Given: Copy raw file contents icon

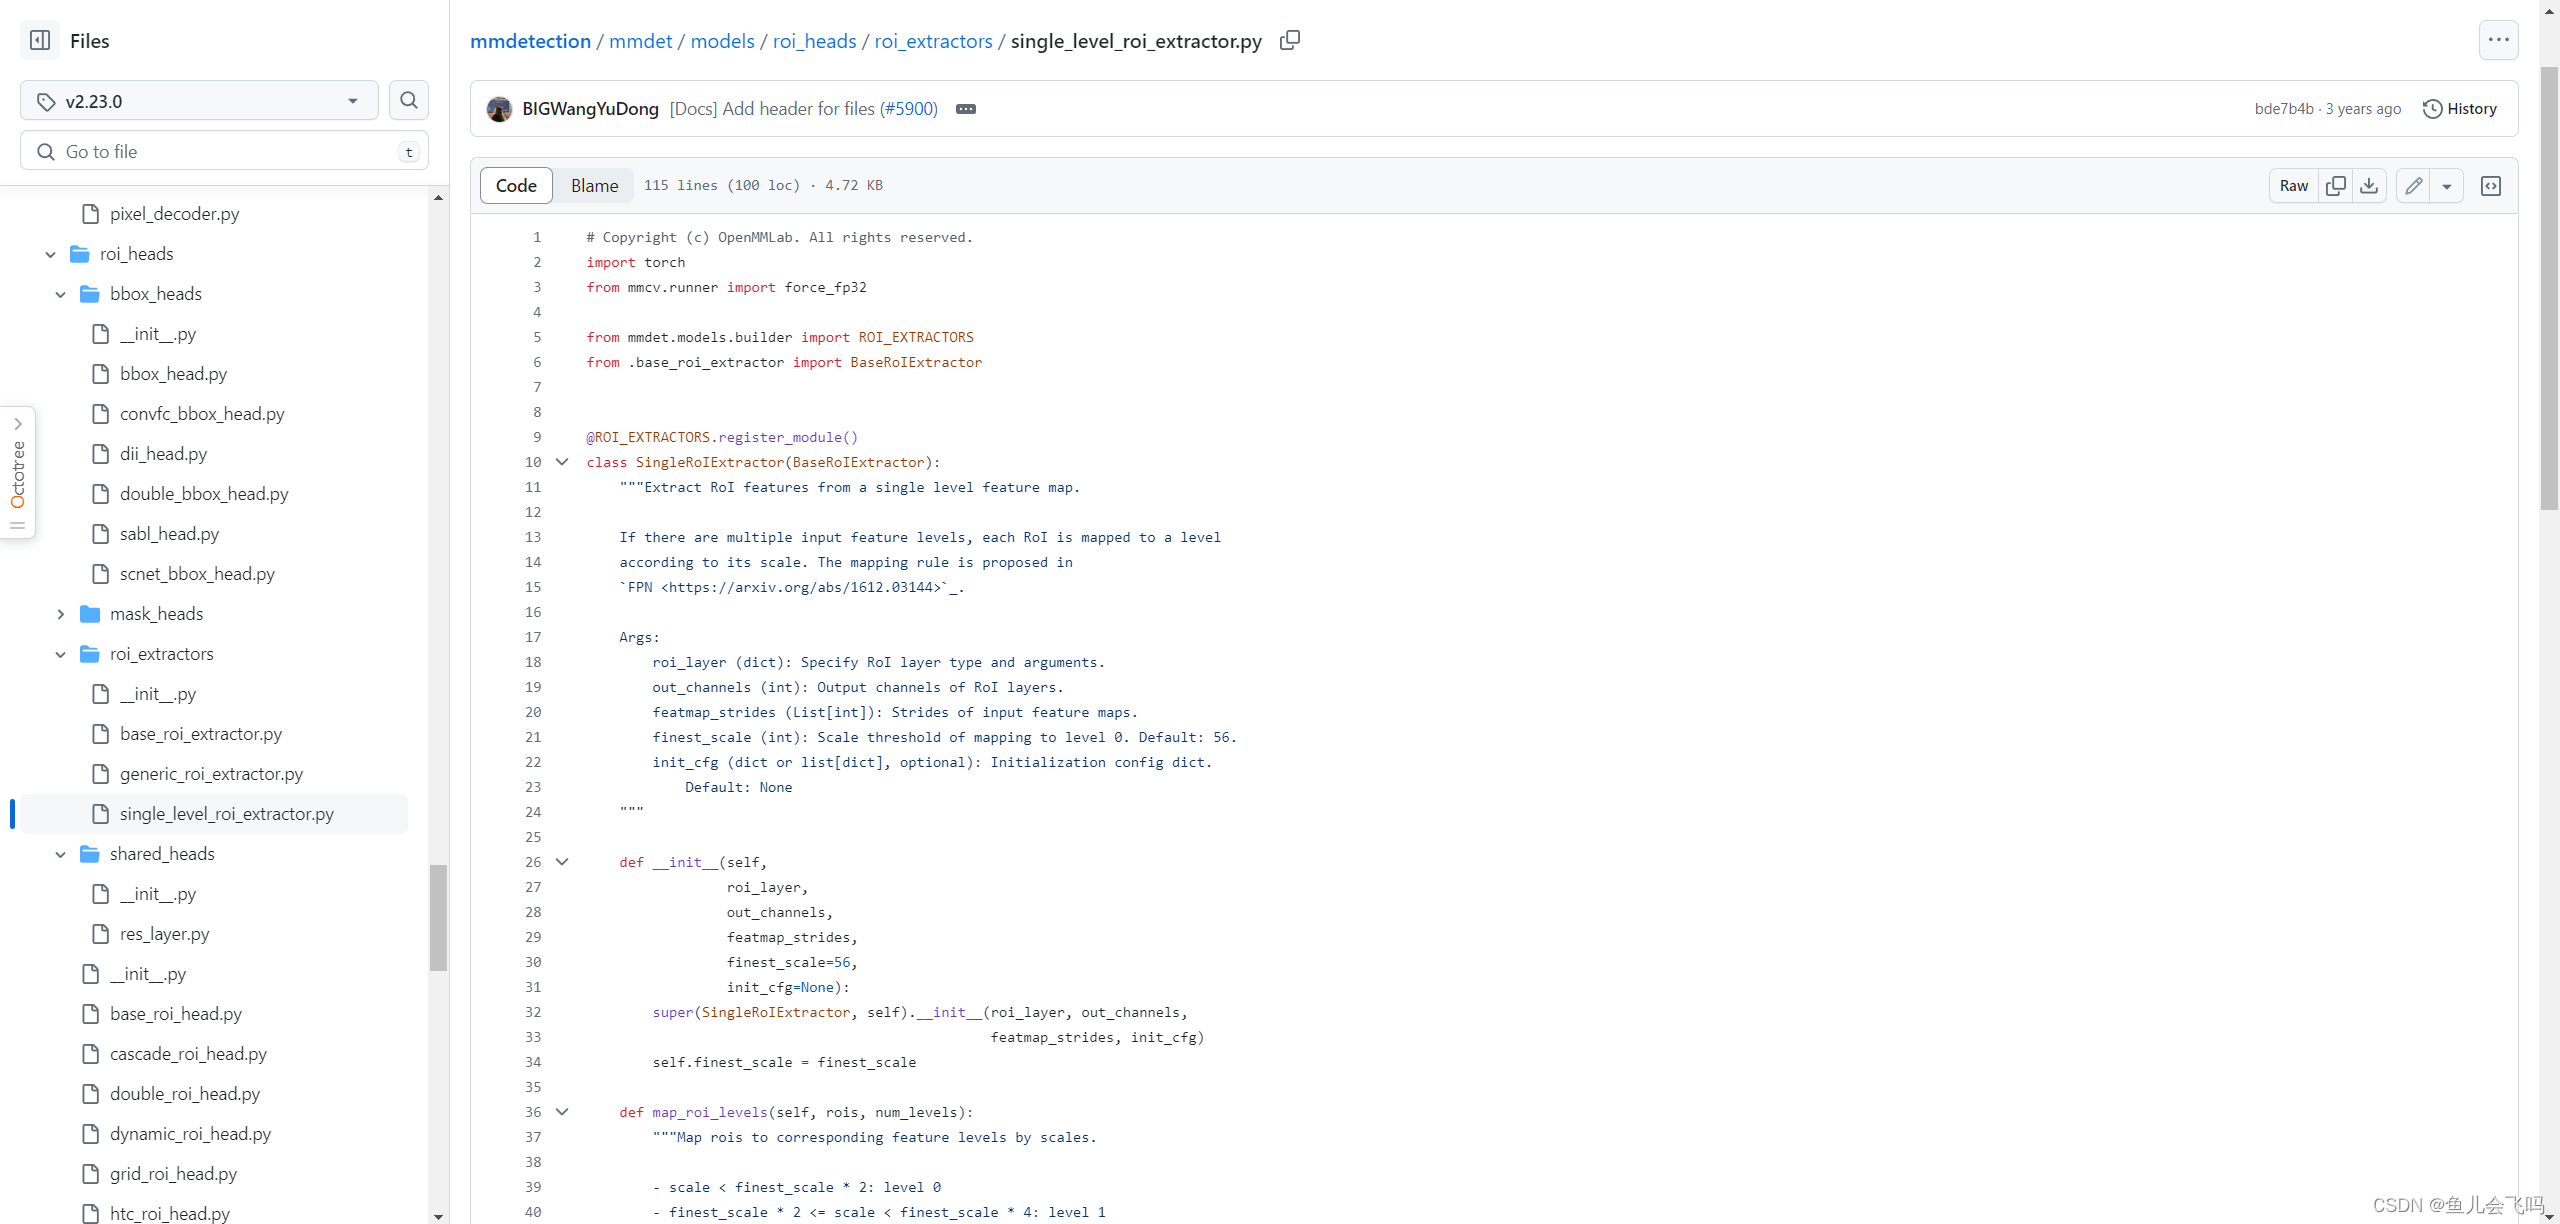Looking at the screenshot, I should (x=2337, y=186).
